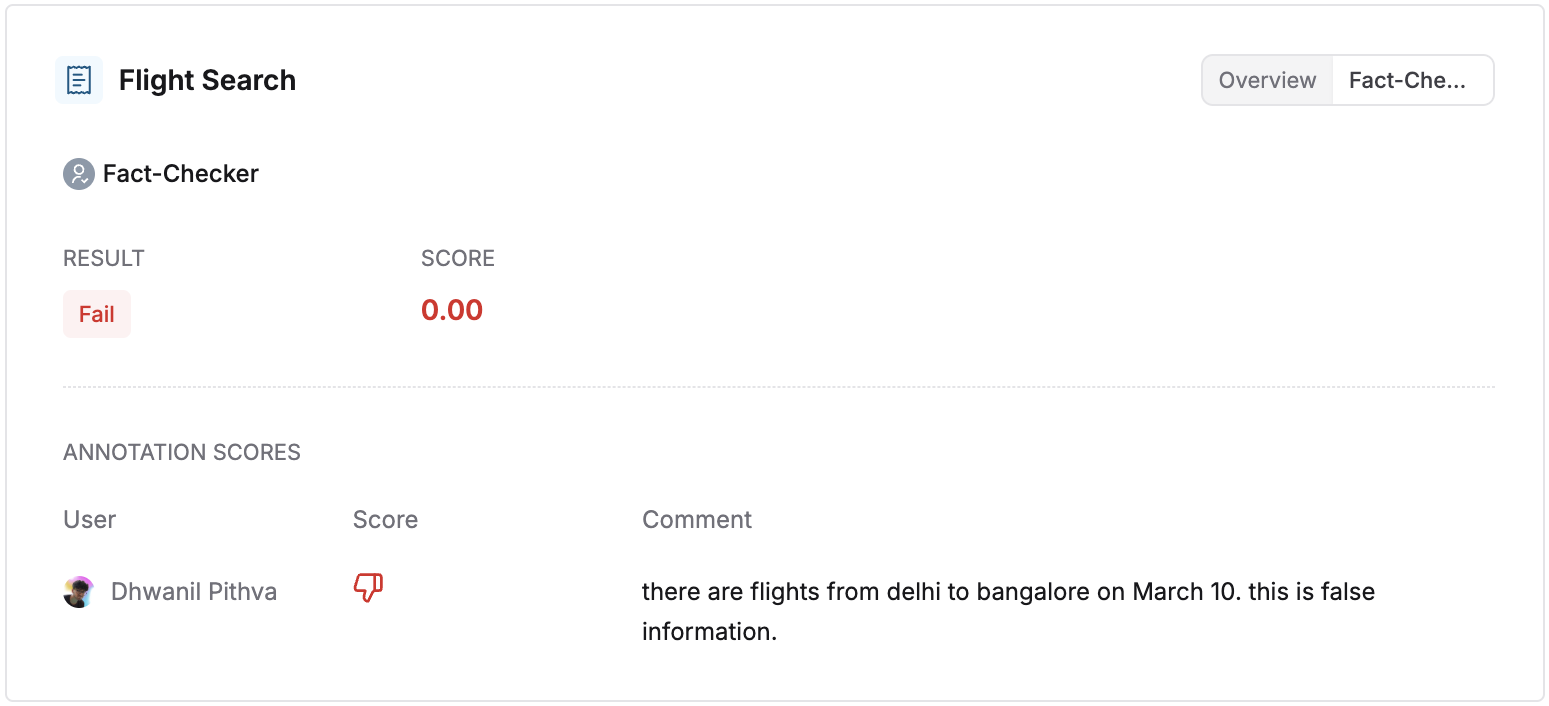1549x706 pixels.
Task: Click the User column header
Action: 90,520
